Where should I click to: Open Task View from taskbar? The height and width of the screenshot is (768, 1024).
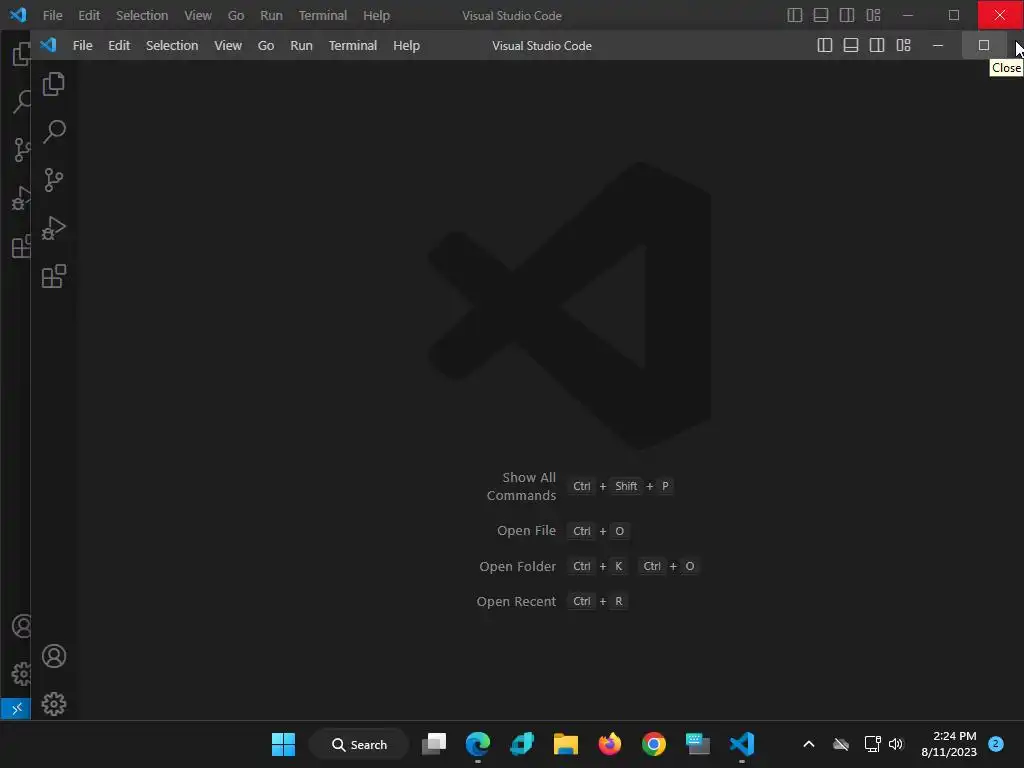(434, 744)
